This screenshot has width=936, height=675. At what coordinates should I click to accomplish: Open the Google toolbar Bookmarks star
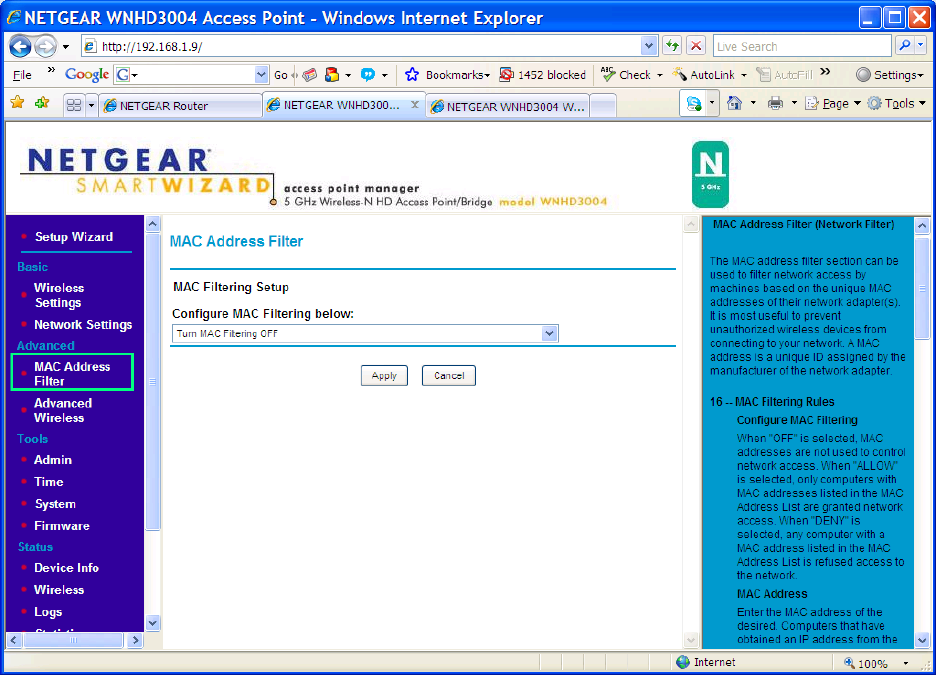[412, 75]
